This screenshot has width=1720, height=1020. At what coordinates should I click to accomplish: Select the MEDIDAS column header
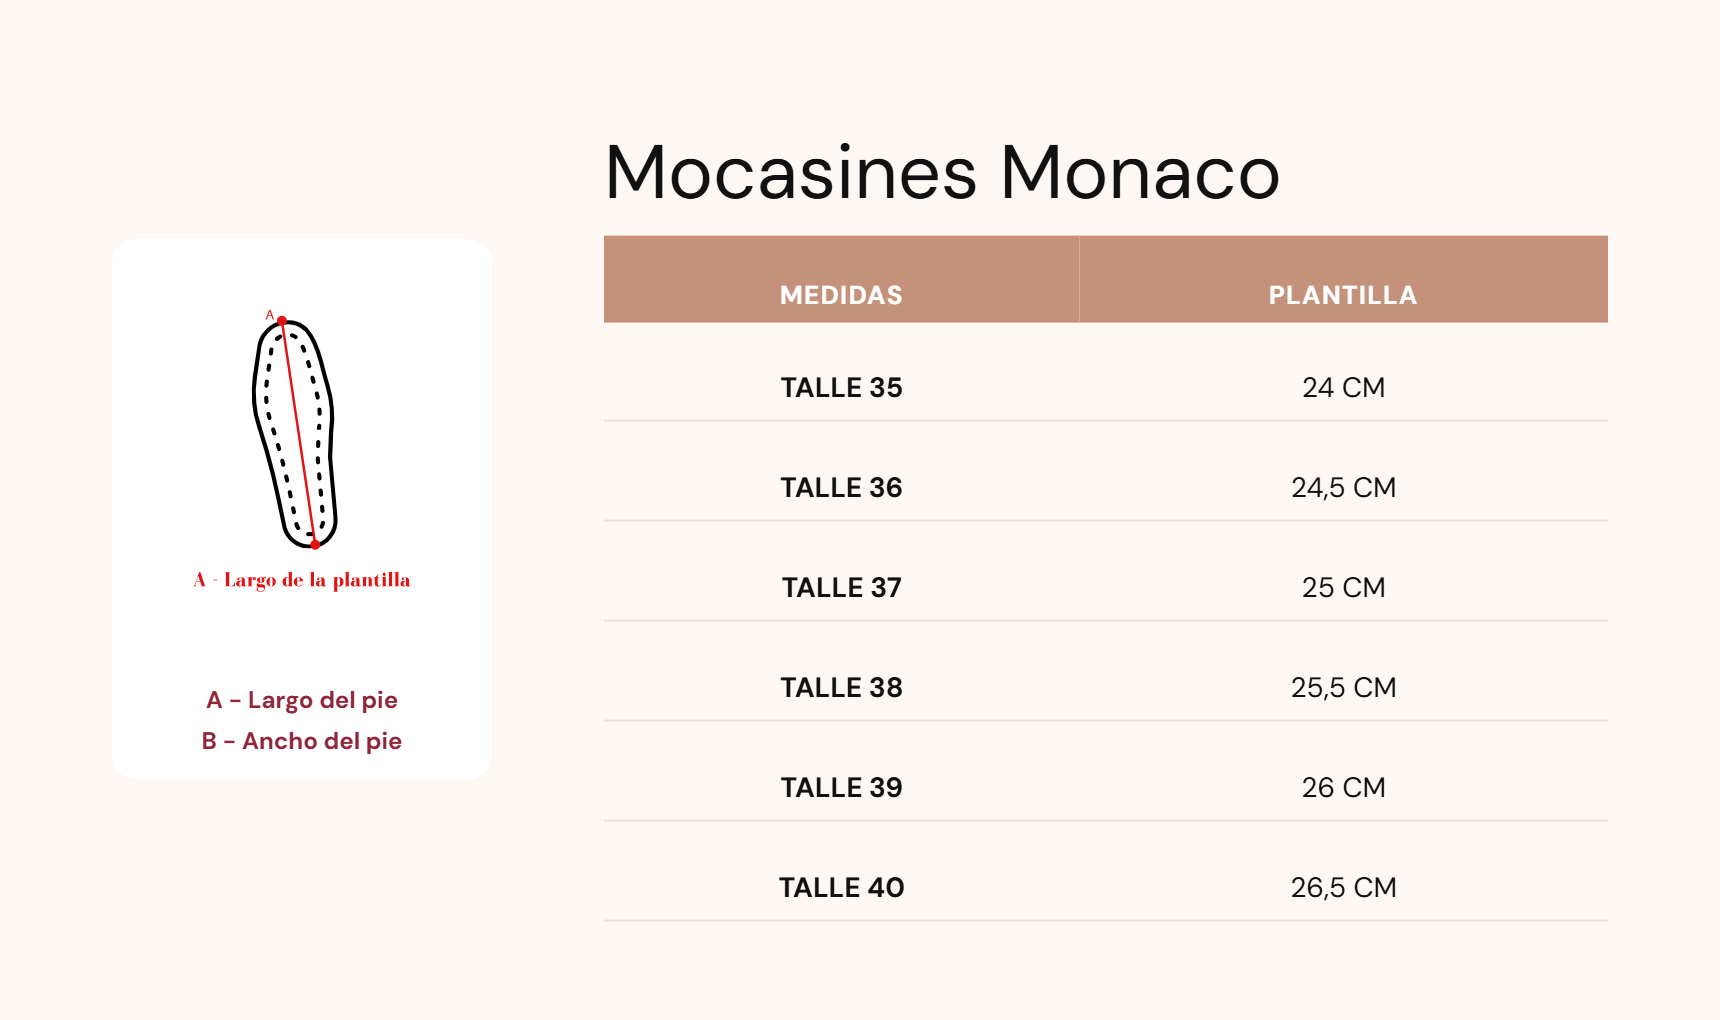pyautogui.click(x=841, y=295)
